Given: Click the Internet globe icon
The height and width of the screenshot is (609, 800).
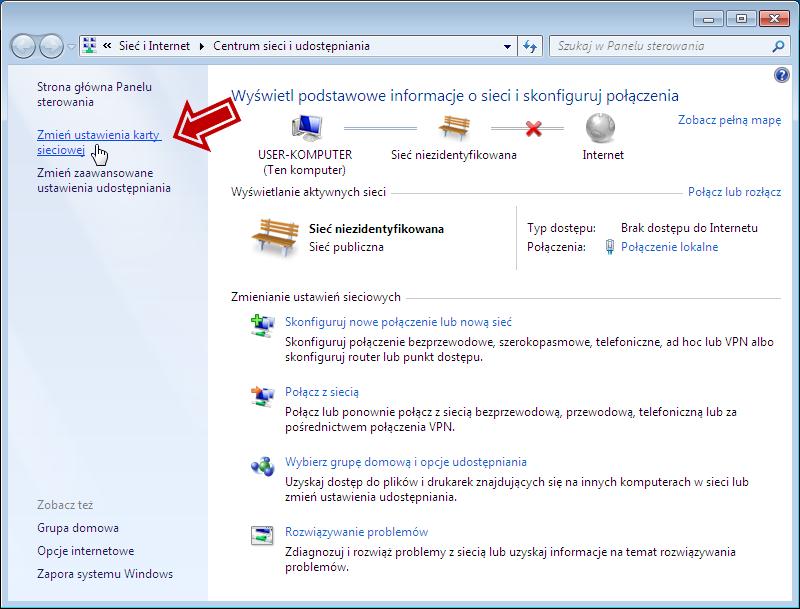Looking at the screenshot, I should click(x=602, y=129).
